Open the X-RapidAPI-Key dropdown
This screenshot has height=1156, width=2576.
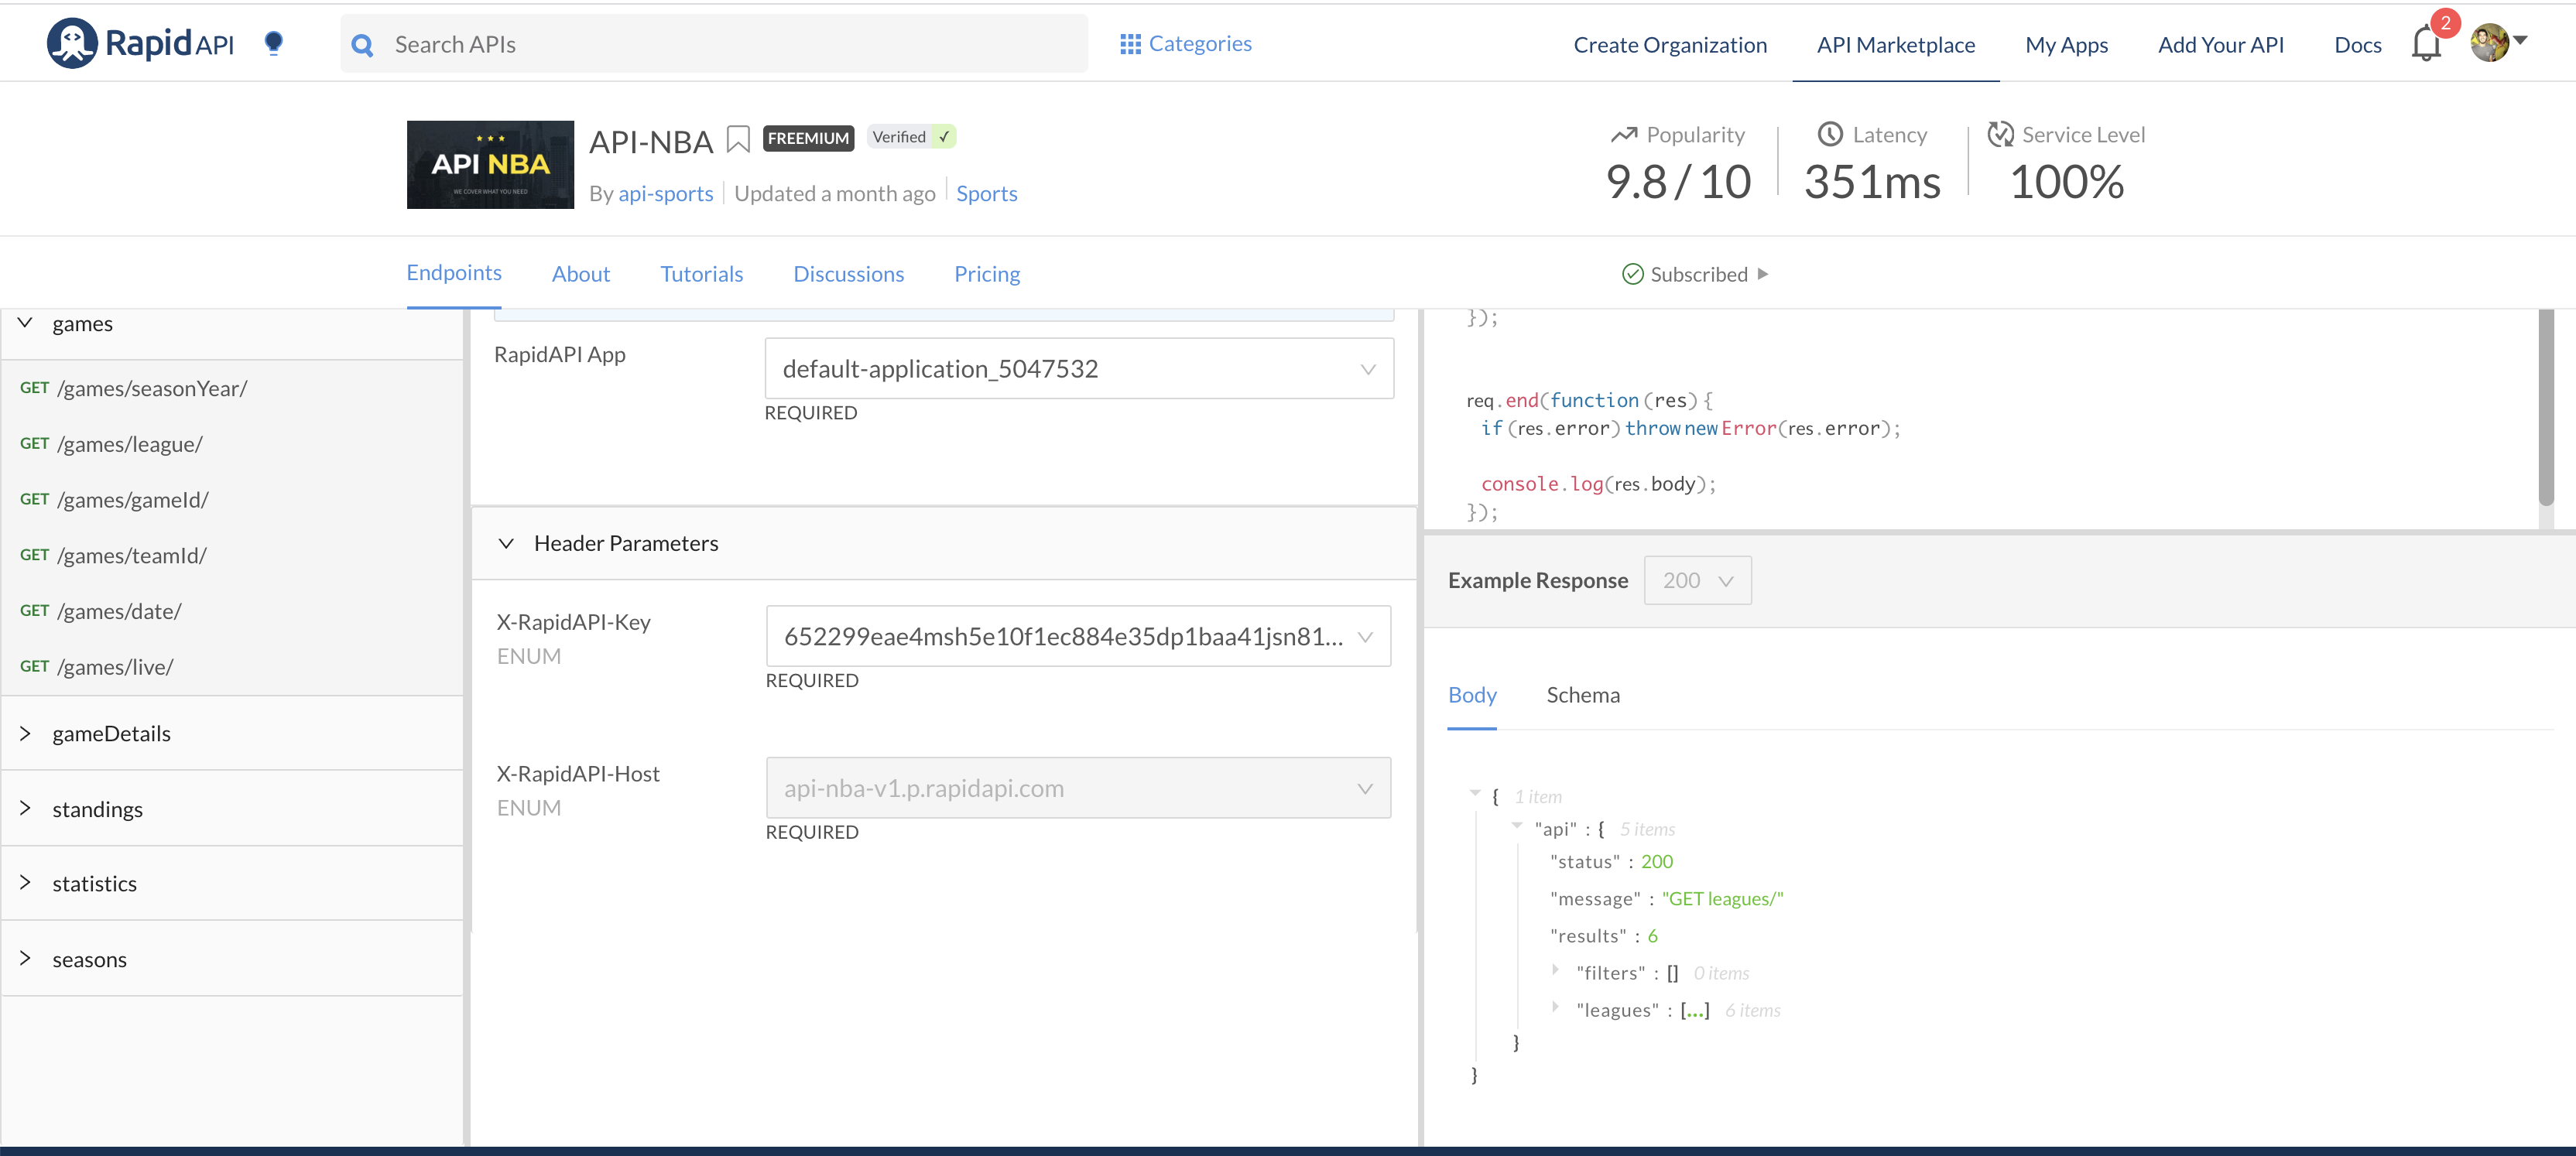(x=1078, y=636)
